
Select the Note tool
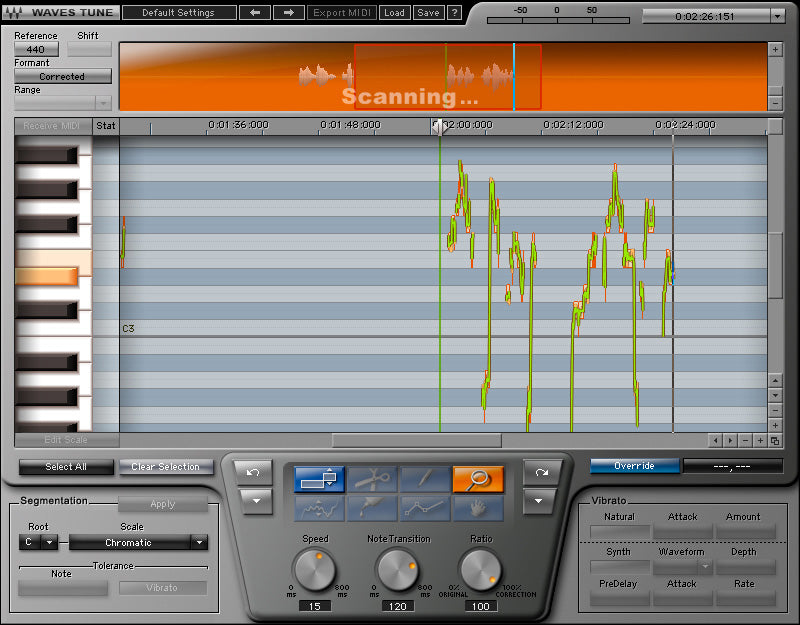click(x=320, y=478)
